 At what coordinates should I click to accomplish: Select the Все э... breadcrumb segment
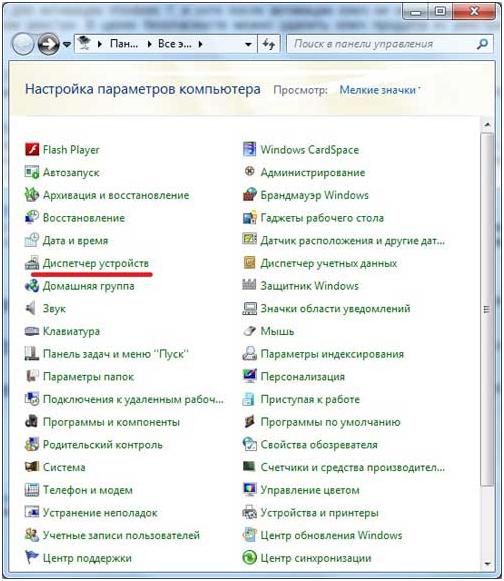coord(175,44)
